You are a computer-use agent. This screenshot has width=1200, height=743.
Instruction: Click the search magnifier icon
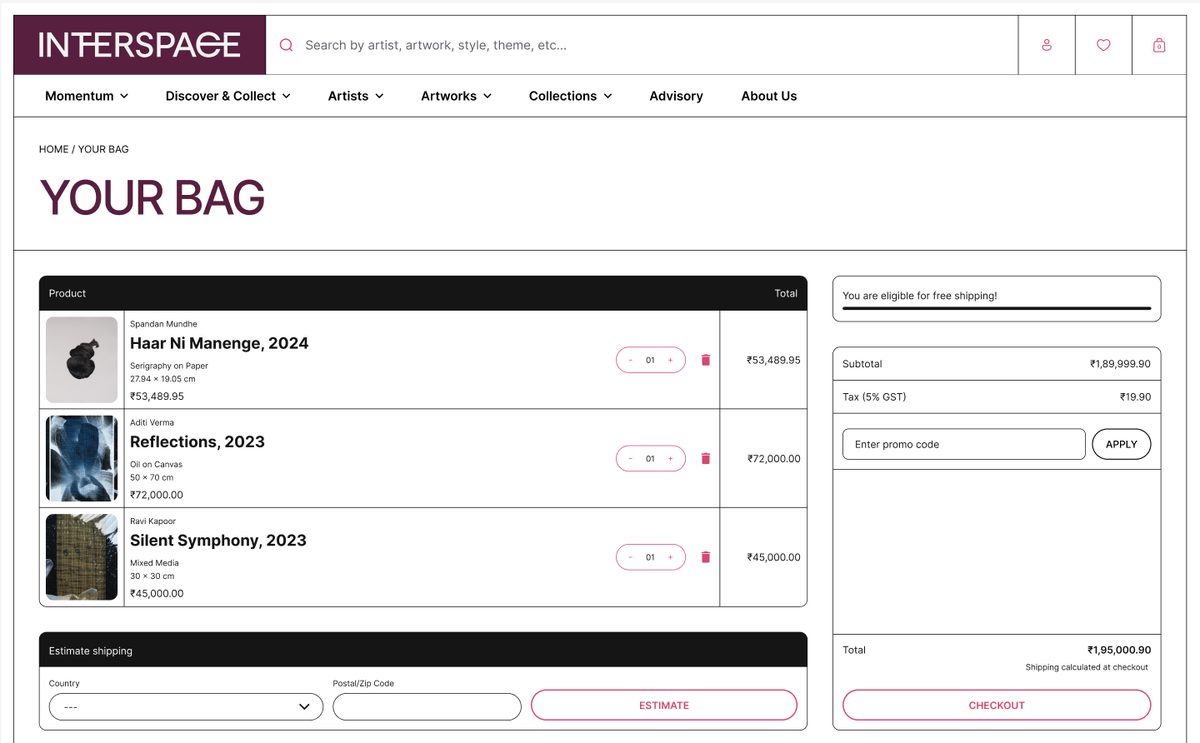[x=286, y=45]
